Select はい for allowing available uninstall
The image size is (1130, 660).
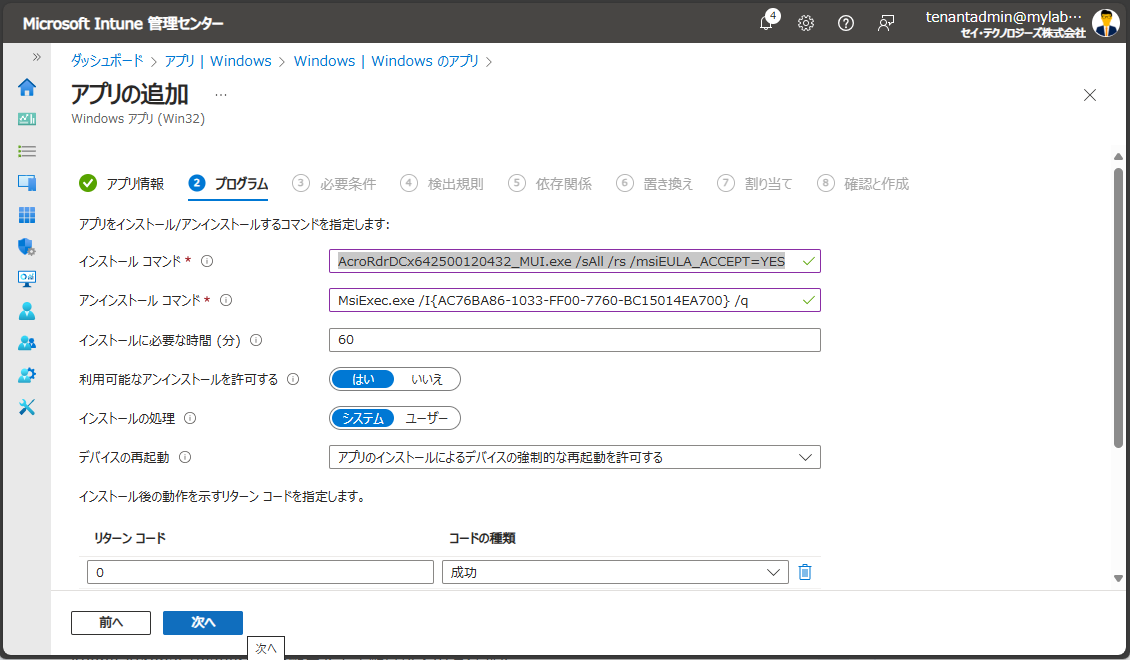[x=361, y=379]
